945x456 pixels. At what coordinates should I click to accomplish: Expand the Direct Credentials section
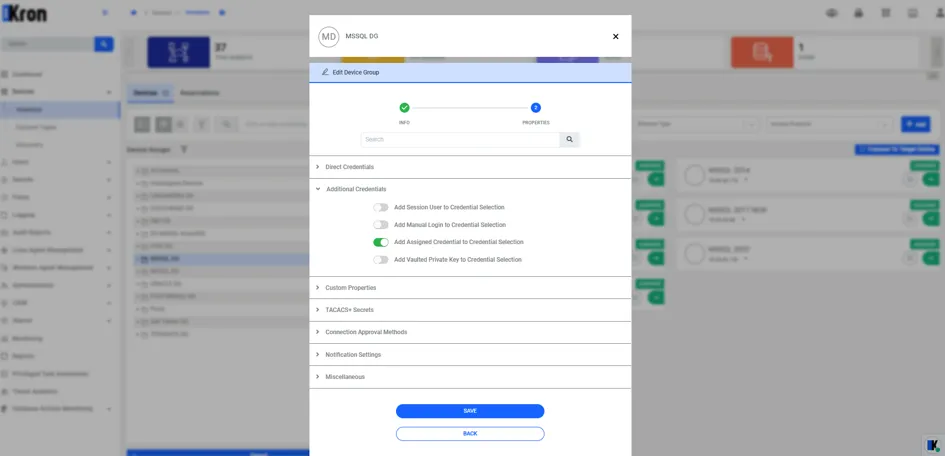click(x=470, y=167)
